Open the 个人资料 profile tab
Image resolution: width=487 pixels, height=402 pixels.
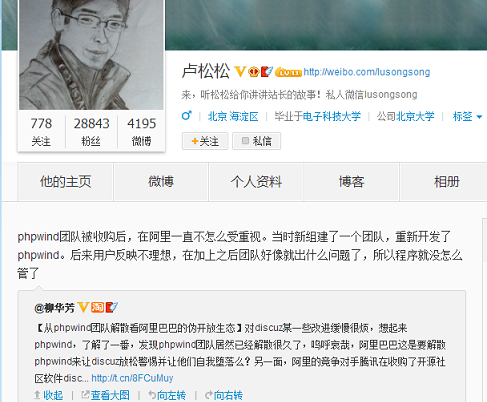[256, 182]
